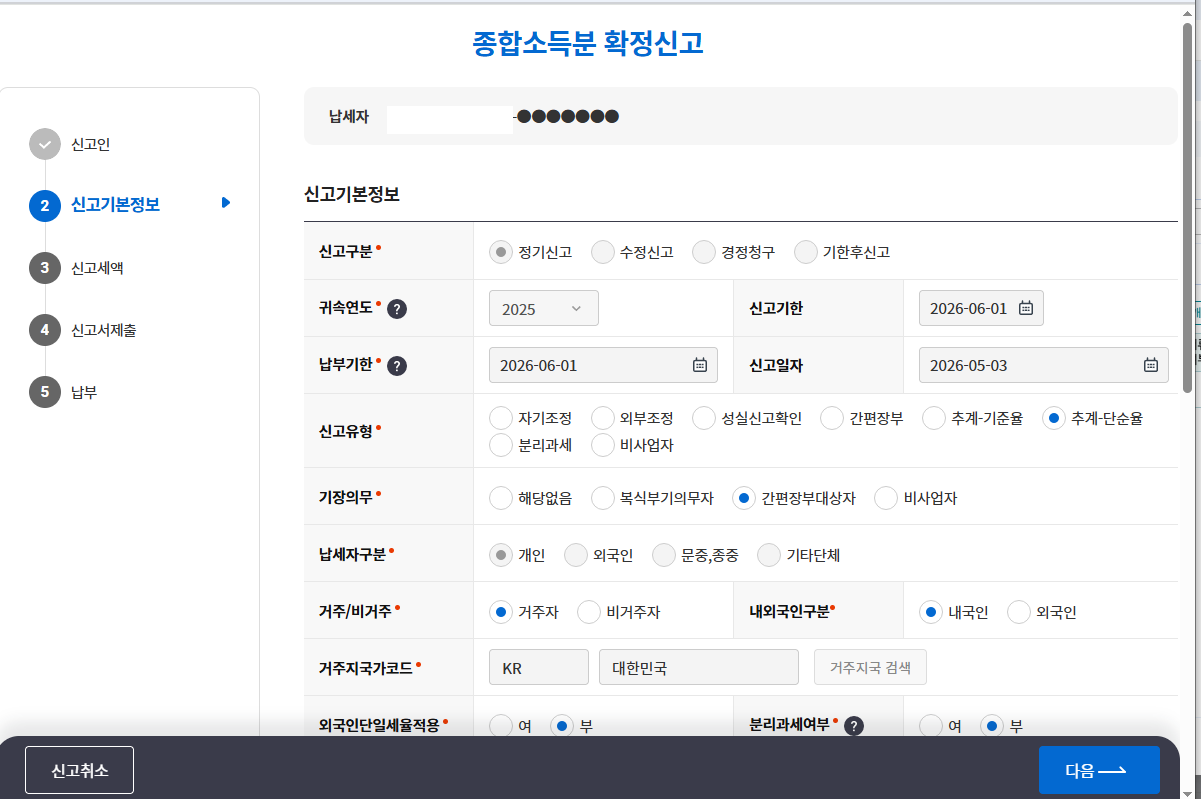Click the country name field showing 대한민국
Image resolution: width=1201 pixels, height=799 pixels.
(x=699, y=668)
